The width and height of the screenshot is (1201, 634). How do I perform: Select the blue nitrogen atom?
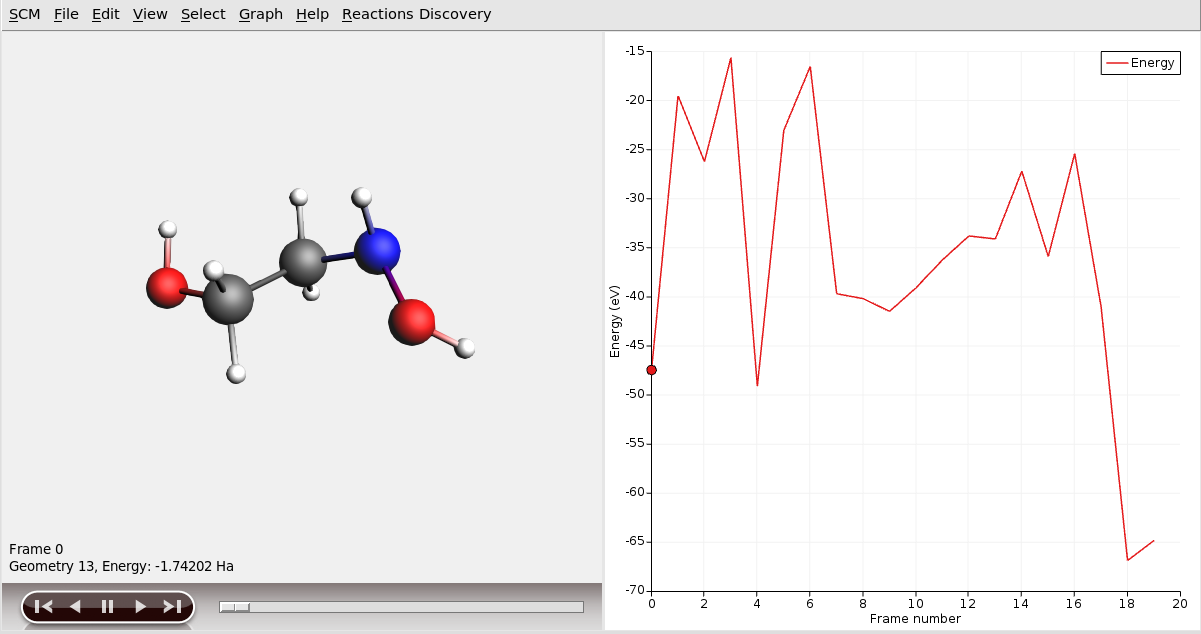(378, 250)
